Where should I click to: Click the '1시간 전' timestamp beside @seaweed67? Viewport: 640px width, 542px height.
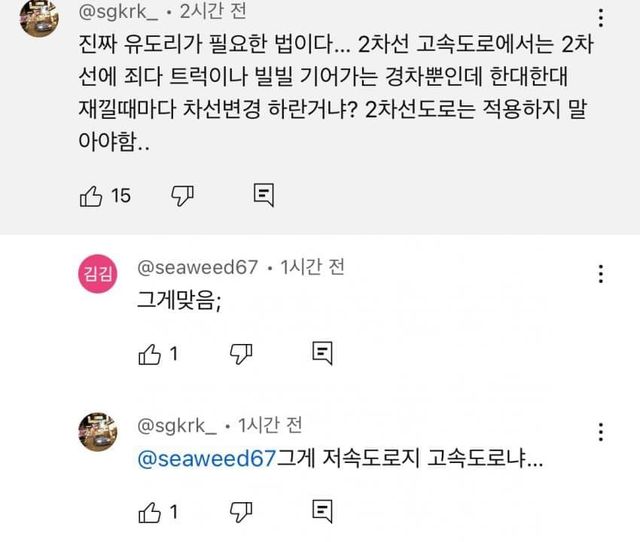(x=311, y=267)
